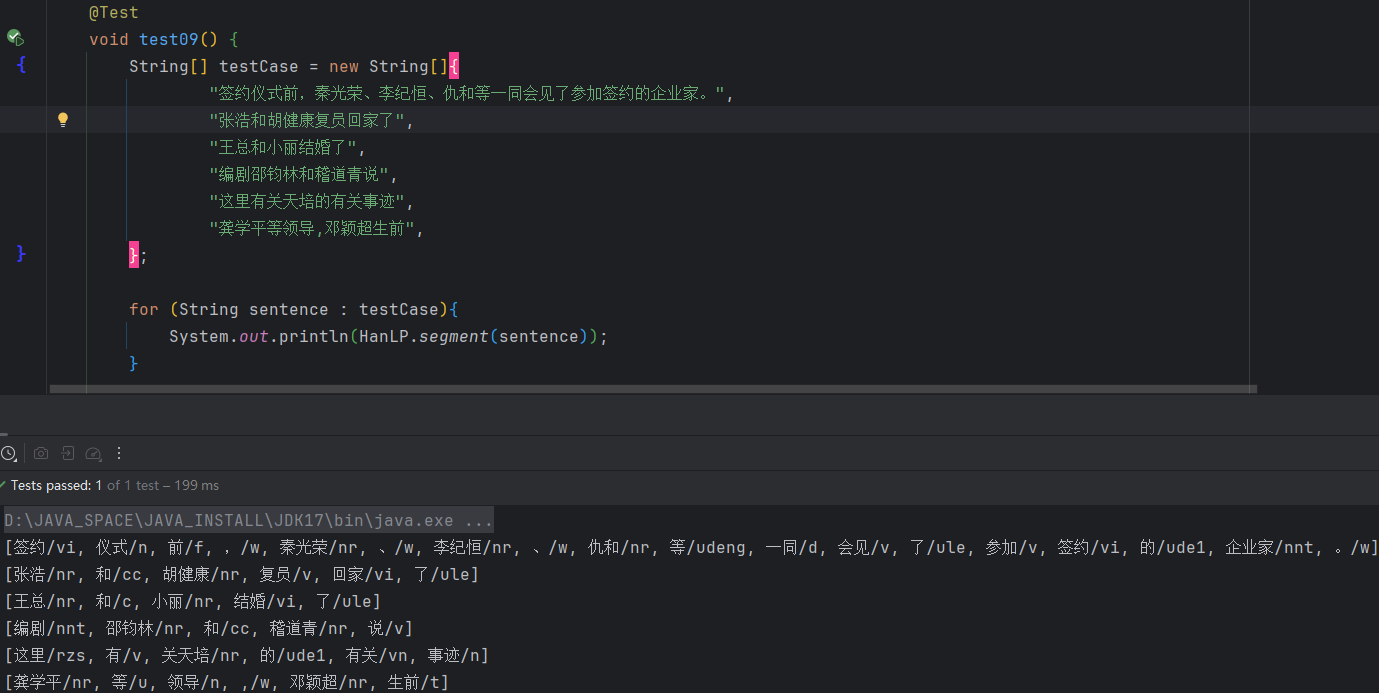This screenshot has width=1379, height=693.
Task: Click output line starting [这里/rzs
Action: coord(246,655)
